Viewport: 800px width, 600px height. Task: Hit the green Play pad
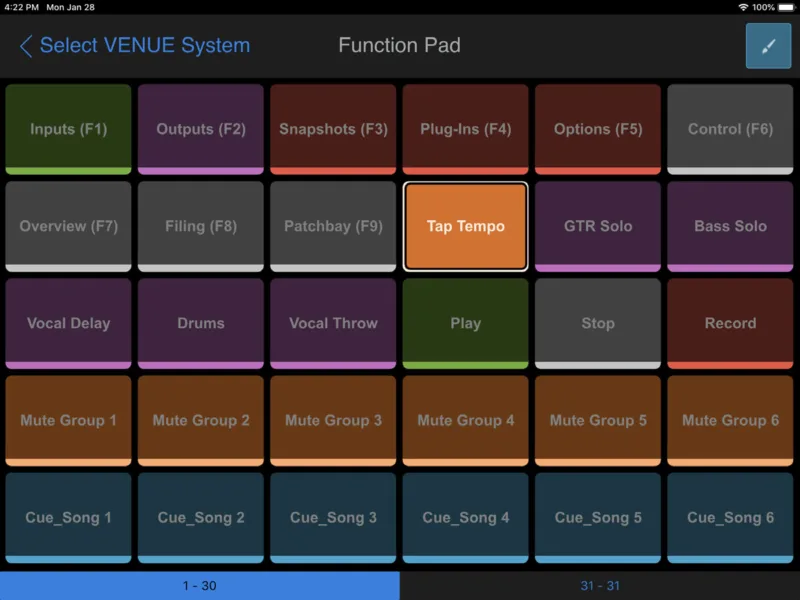(465, 323)
